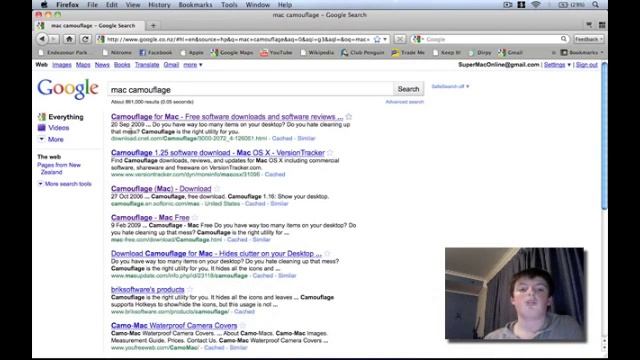Select the 'mac camouflage - Google Search' tab
Viewport: 640px width, 360px height.
point(89,25)
